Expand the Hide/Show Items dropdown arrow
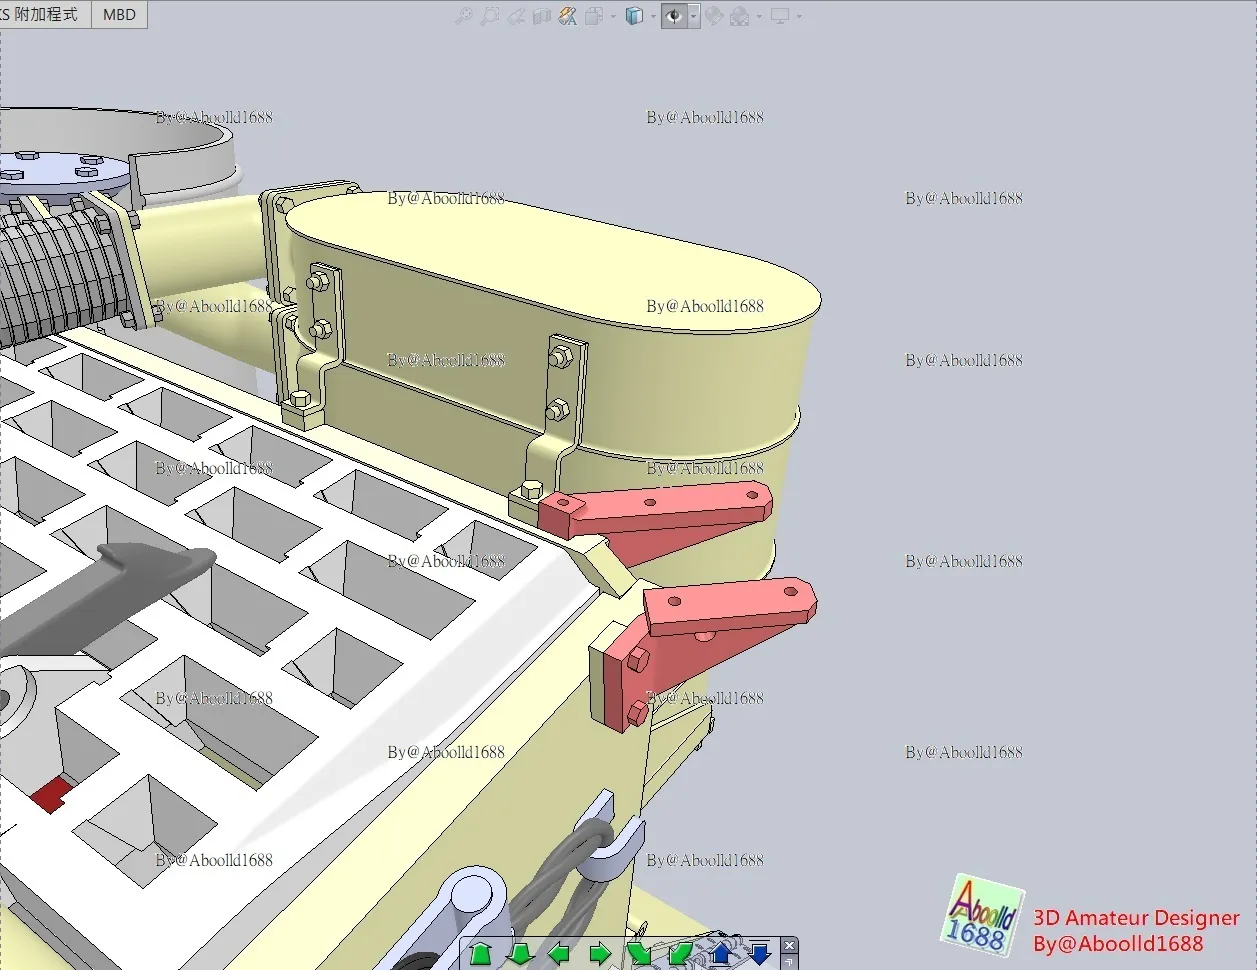 [693, 16]
